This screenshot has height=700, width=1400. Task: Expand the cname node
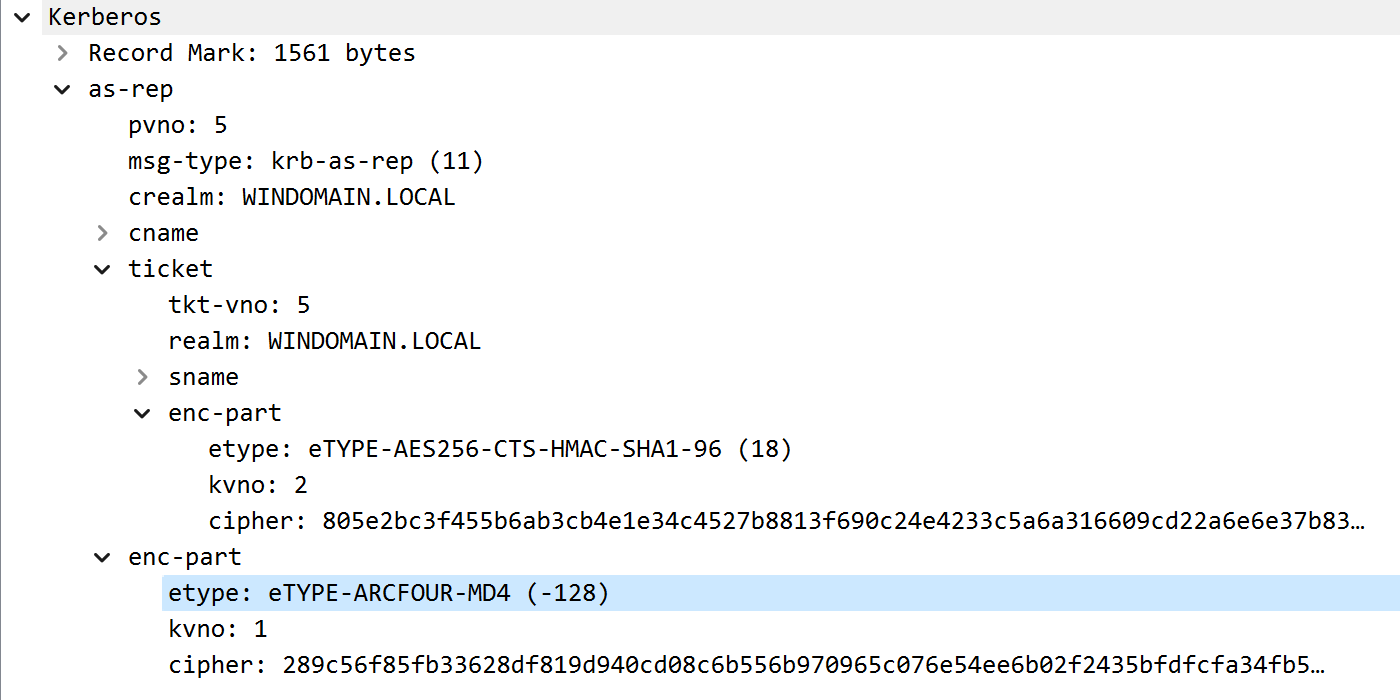pyautogui.click(x=102, y=233)
